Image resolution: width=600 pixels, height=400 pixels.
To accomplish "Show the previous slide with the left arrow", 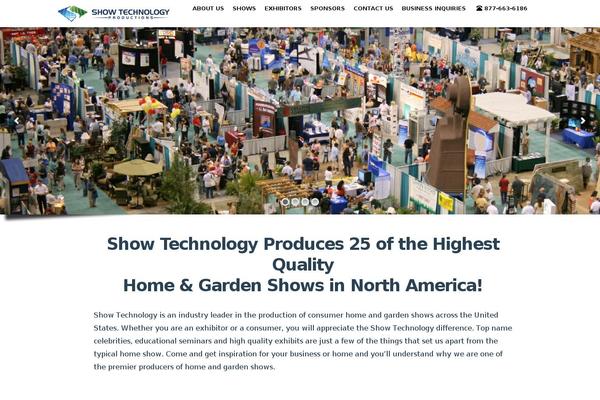I will pyautogui.click(x=16, y=121).
